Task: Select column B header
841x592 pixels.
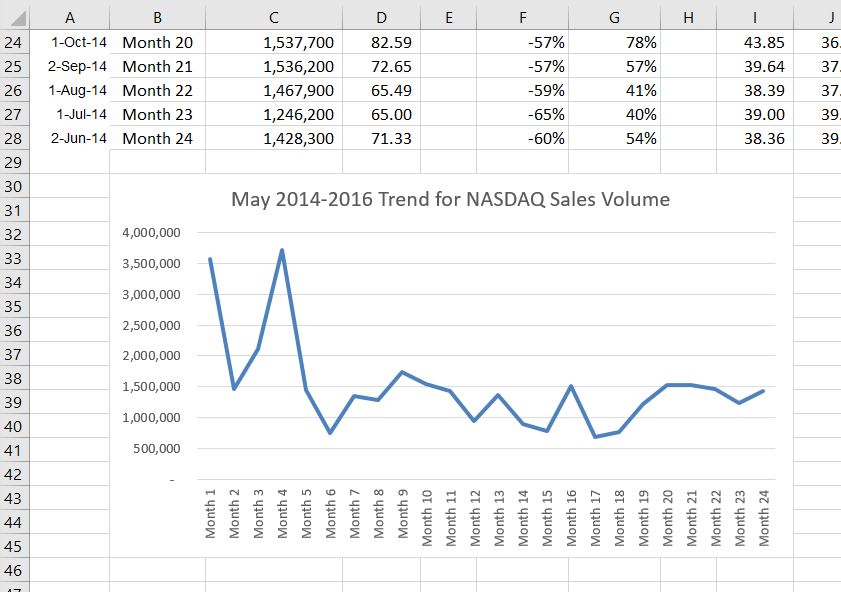Action: (157, 18)
